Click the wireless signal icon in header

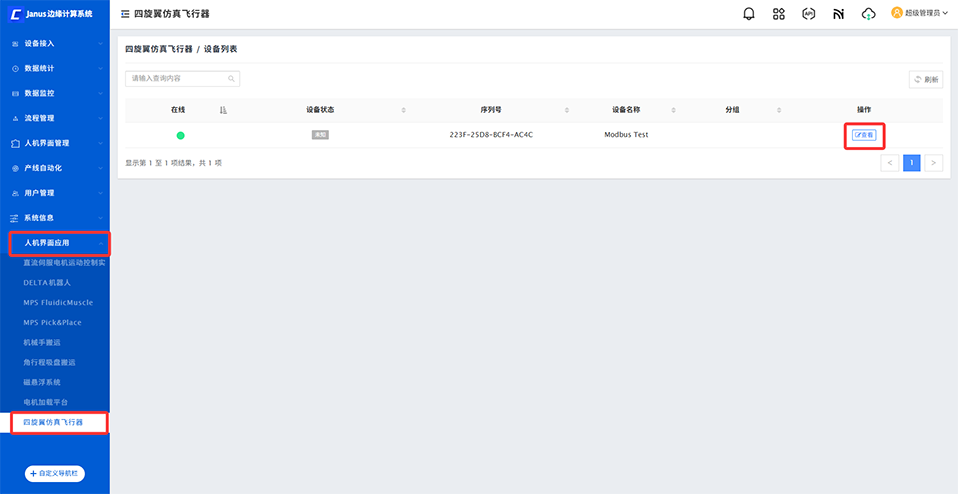coord(839,13)
